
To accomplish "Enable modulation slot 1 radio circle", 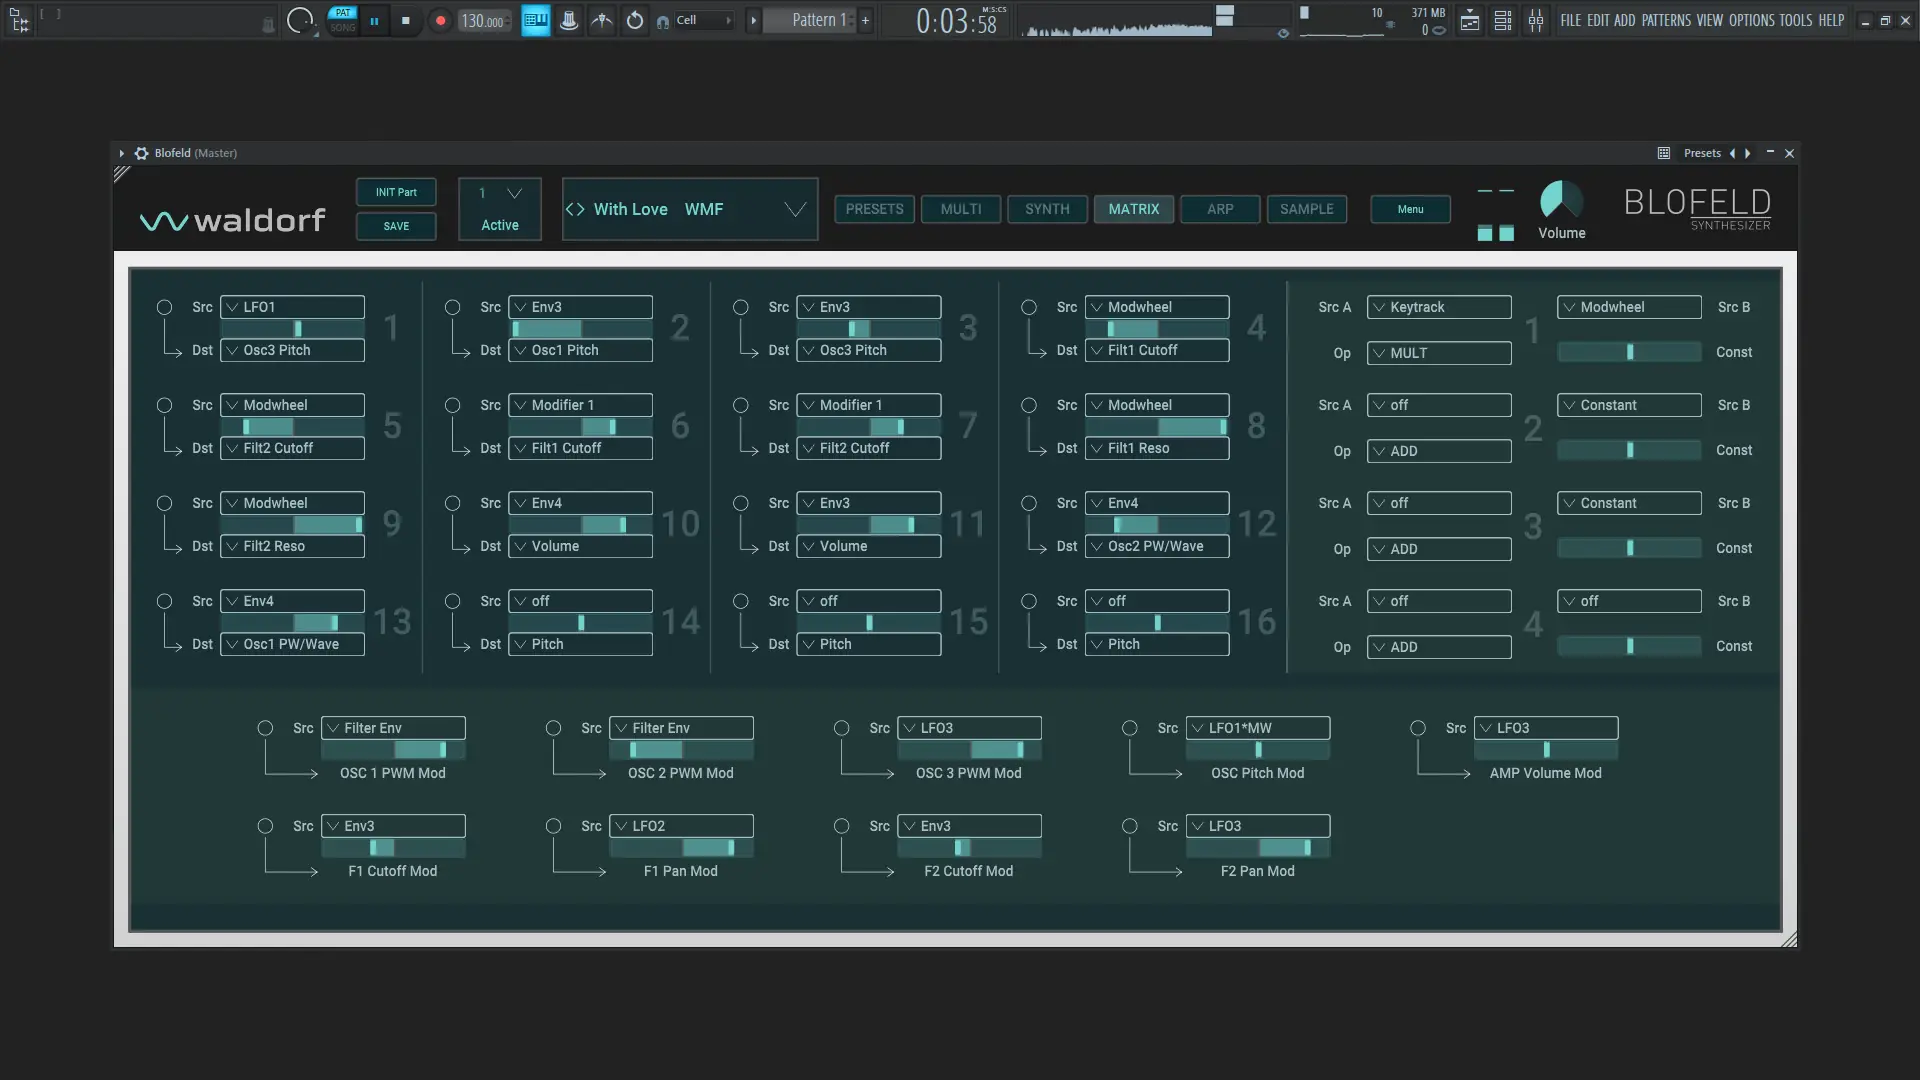I will 164,307.
